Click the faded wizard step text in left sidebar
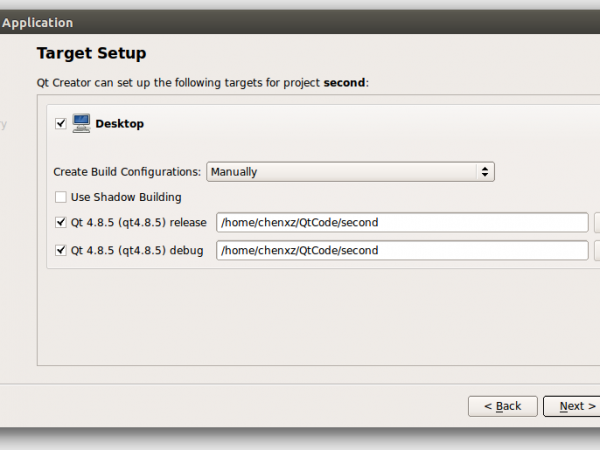This screenshot has width=600, height=450. (x=3, y=124)
